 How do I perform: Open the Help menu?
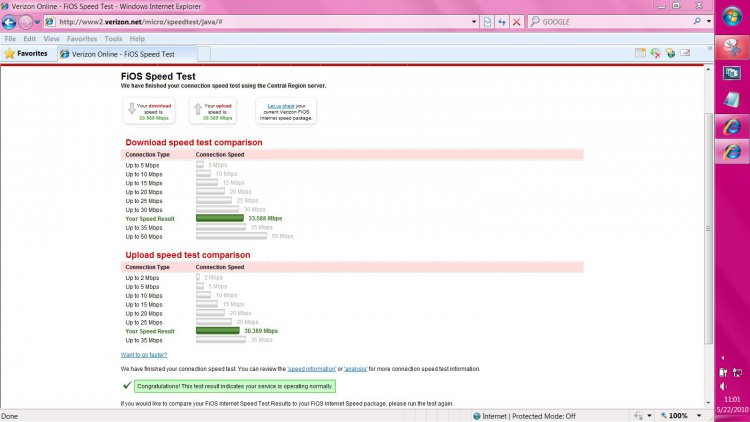click(137, 39)
